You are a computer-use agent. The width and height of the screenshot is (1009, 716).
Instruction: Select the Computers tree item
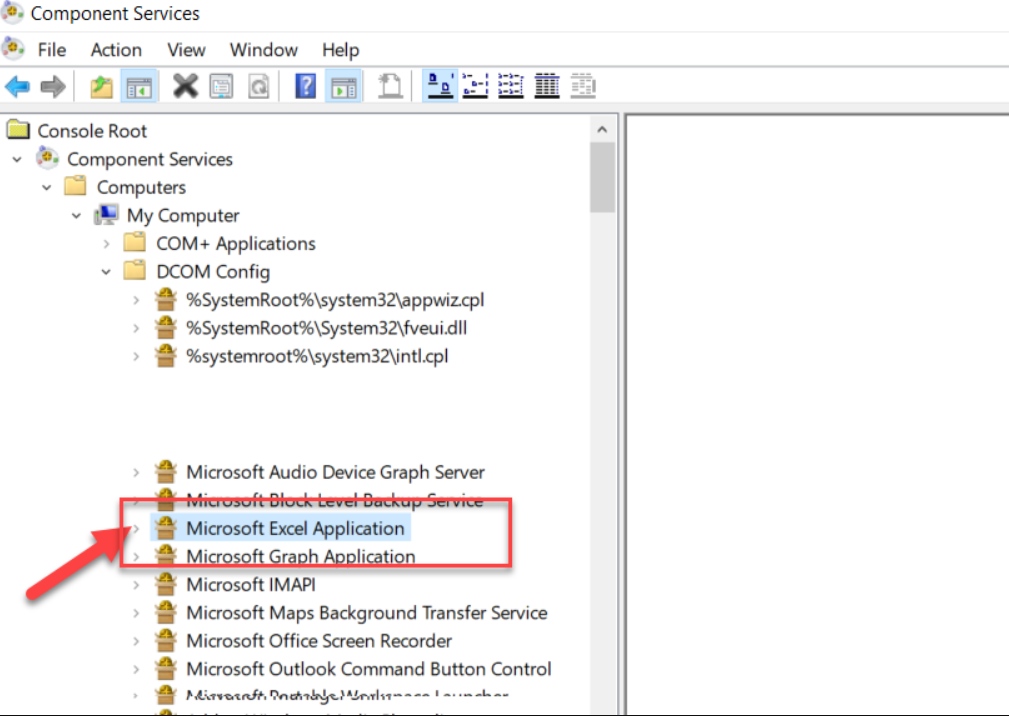tap(141, 187)
